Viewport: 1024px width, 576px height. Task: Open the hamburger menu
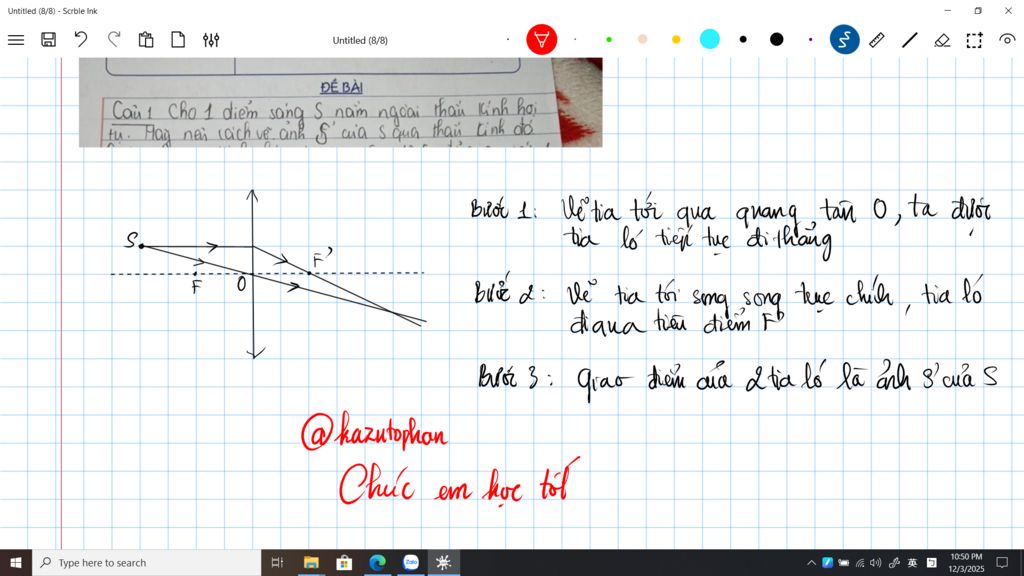click(16, 40)
